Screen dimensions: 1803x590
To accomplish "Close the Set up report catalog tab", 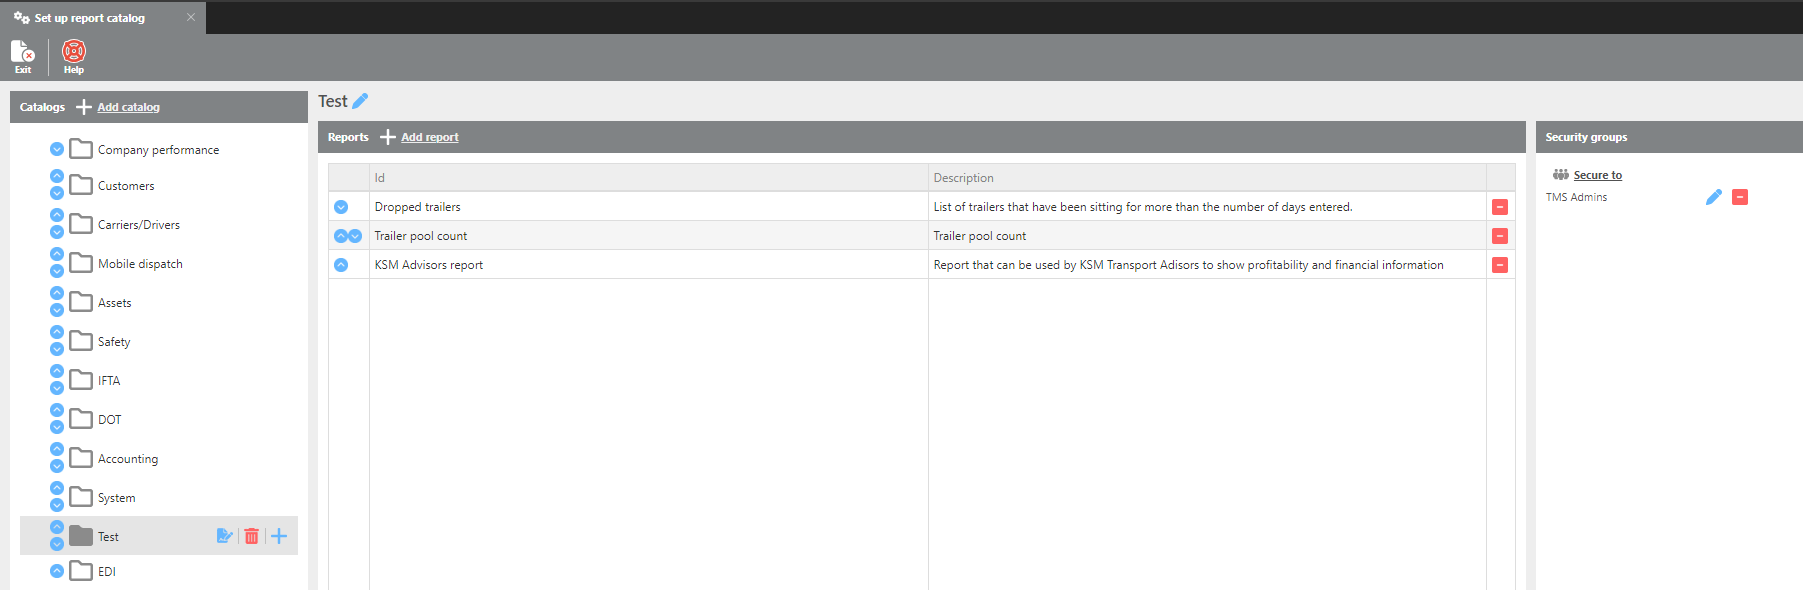I will [191, 17].
